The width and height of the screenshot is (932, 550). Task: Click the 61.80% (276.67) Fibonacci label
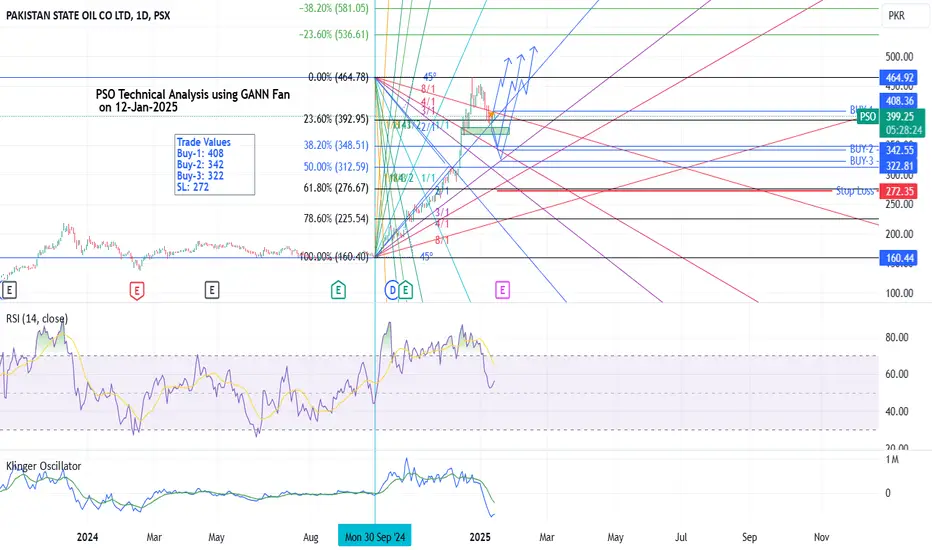[x=336, y=188]
